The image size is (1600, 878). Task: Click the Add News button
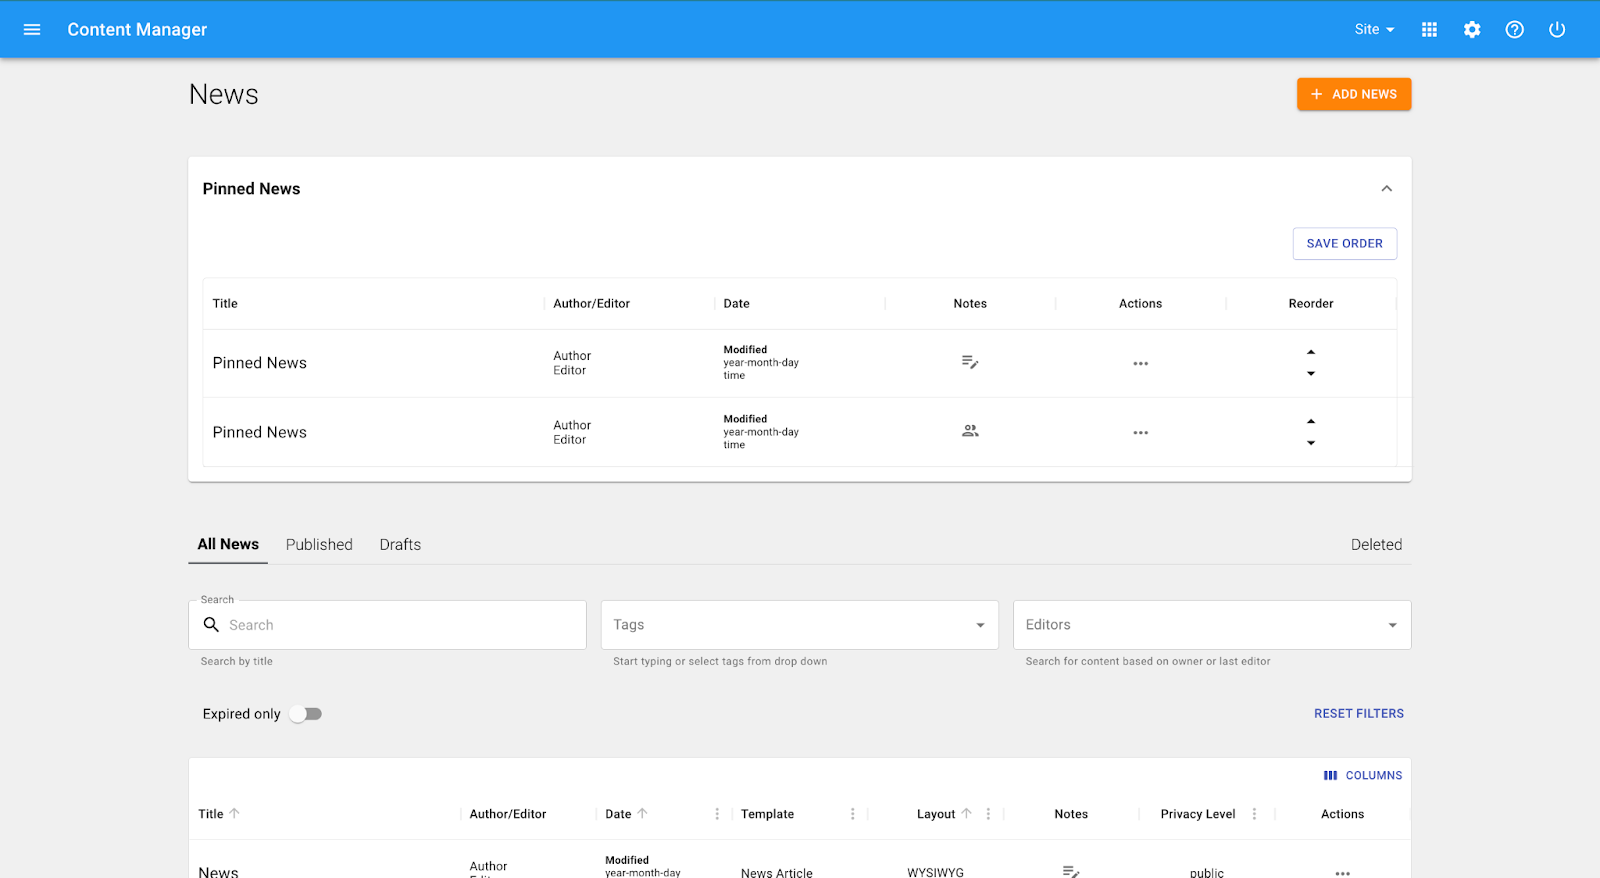[x=1353, y=94]
